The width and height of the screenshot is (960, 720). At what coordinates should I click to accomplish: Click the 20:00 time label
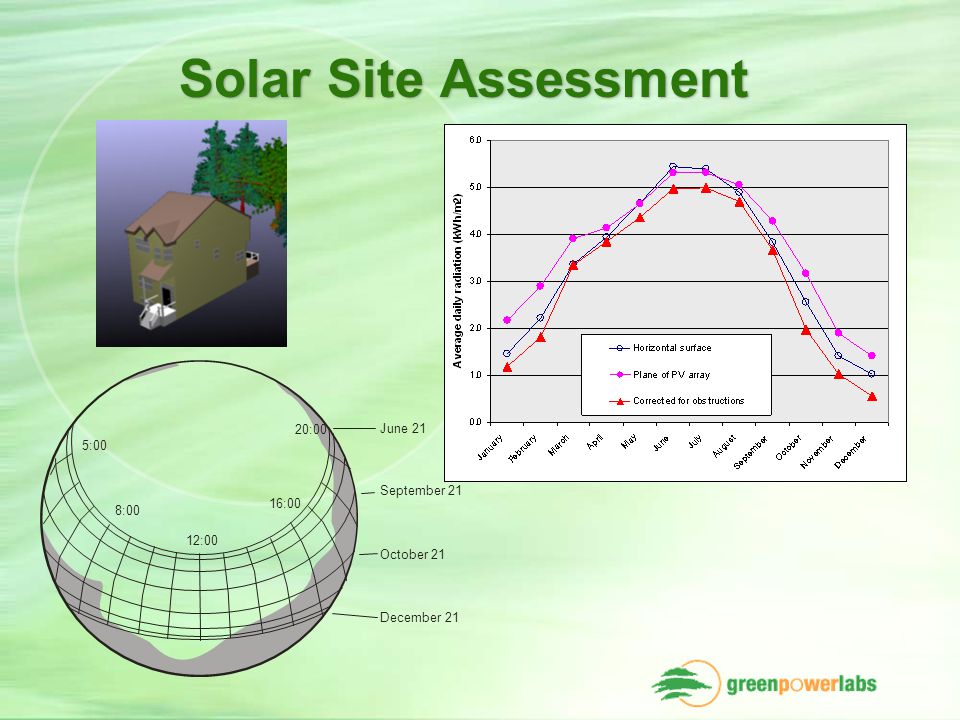[x=311, y=429]
